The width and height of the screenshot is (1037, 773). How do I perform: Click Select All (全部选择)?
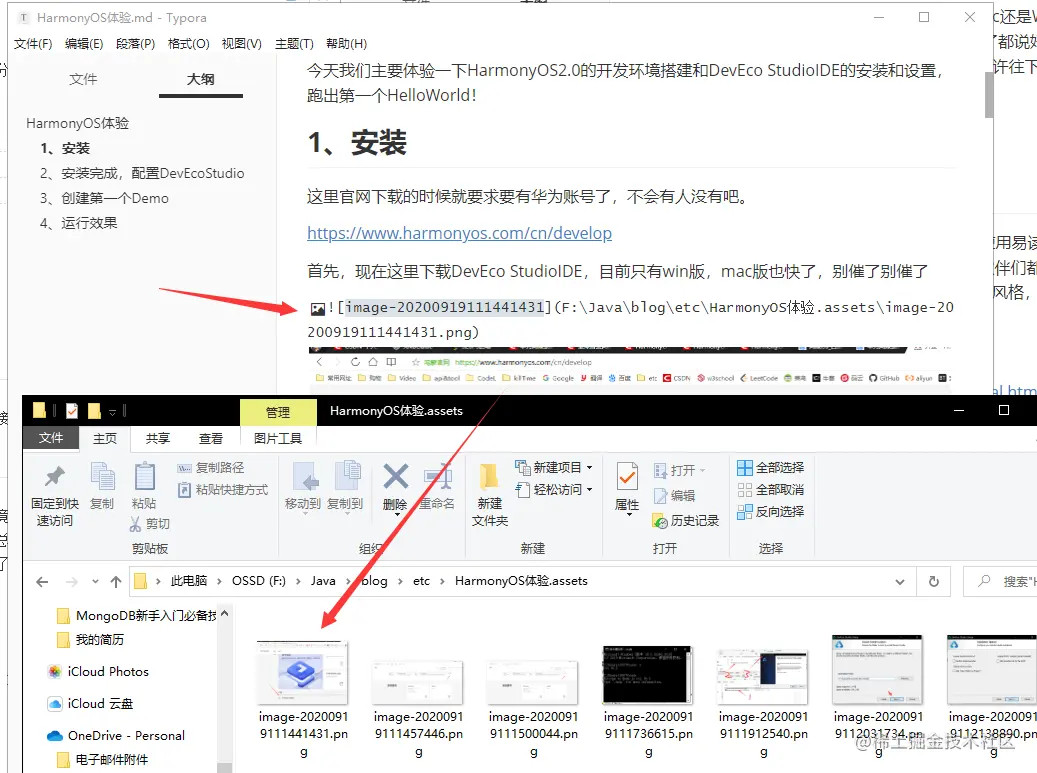tap(770, 468)
